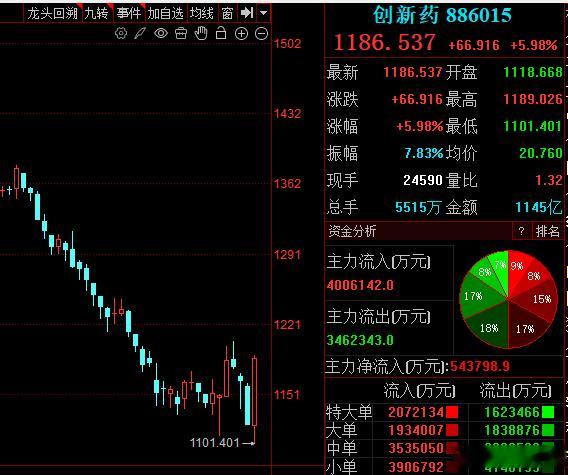Toggle the chart lock icon
Image resolution: width=568 pixels, height=475 pixels.
click(221, 33)
